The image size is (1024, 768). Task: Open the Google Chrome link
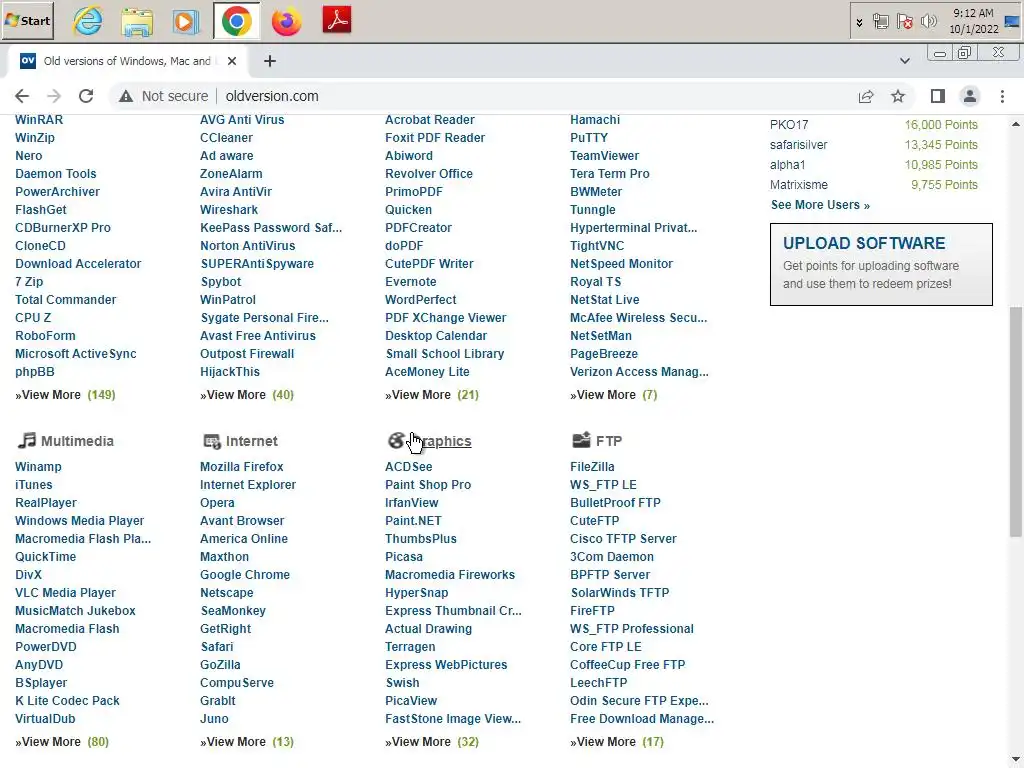pyautogui.click(x=245, y=575)
